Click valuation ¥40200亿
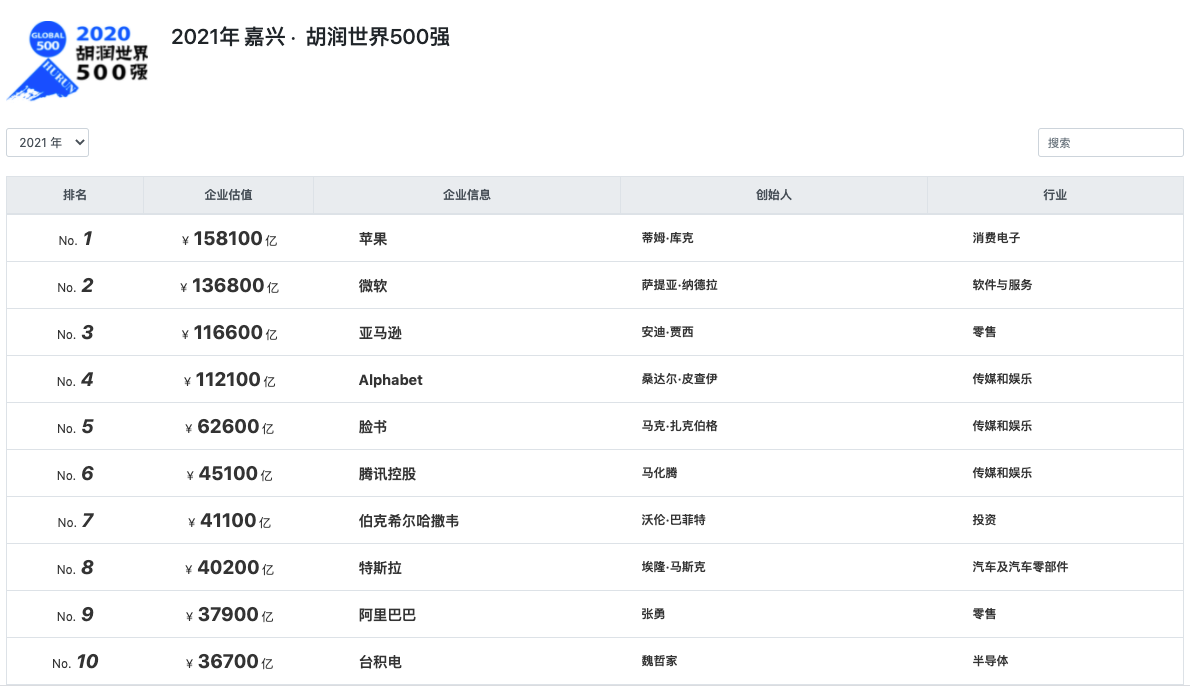The image size is (1190, 687). tap(229, 569)
